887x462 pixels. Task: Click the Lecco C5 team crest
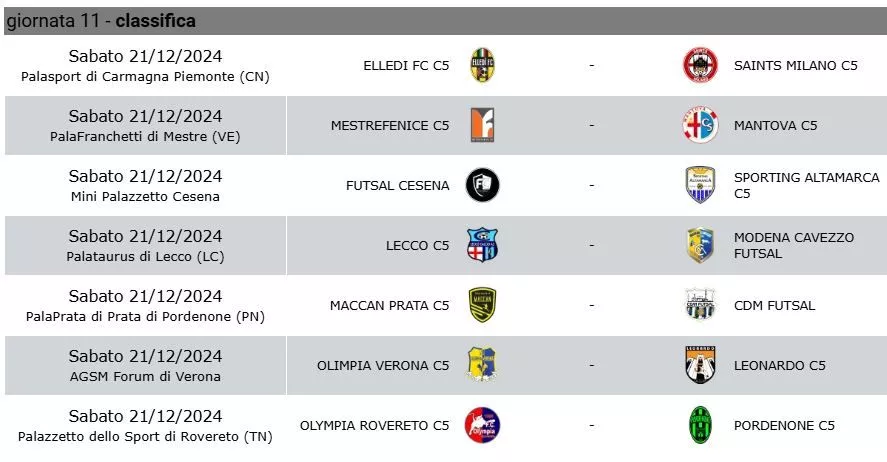point(483,245)
